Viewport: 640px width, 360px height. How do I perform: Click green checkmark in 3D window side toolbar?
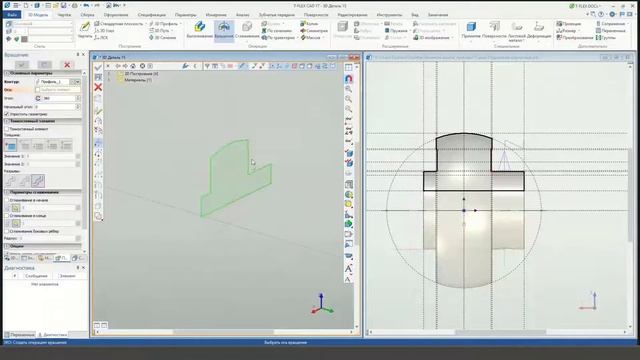pyautogui.click(x=98, y=67)
